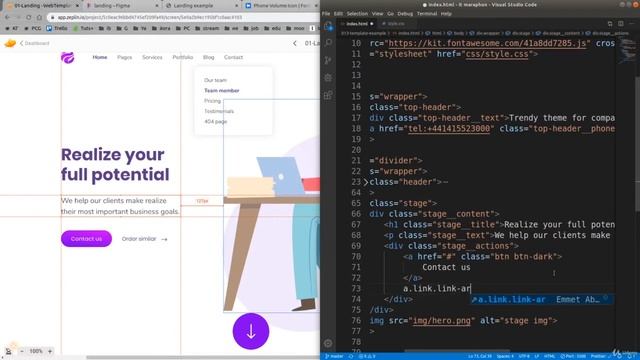Click the purple Contact us button
This screenshot has width=640, height=360.
tap(86, 239)
